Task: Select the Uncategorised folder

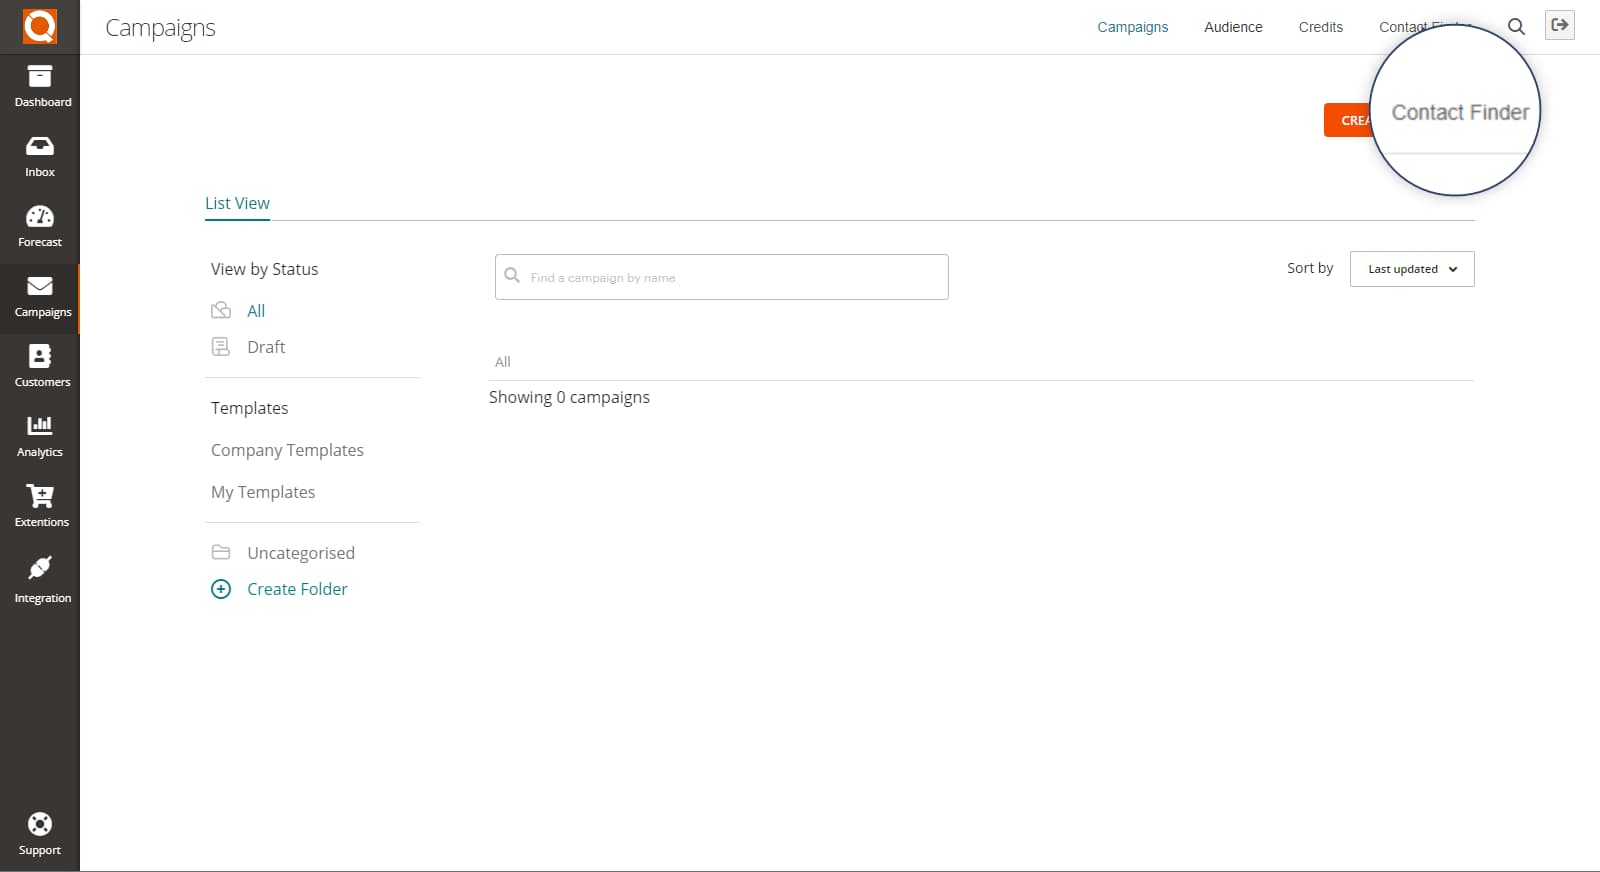Action: (x=300, y=553)
